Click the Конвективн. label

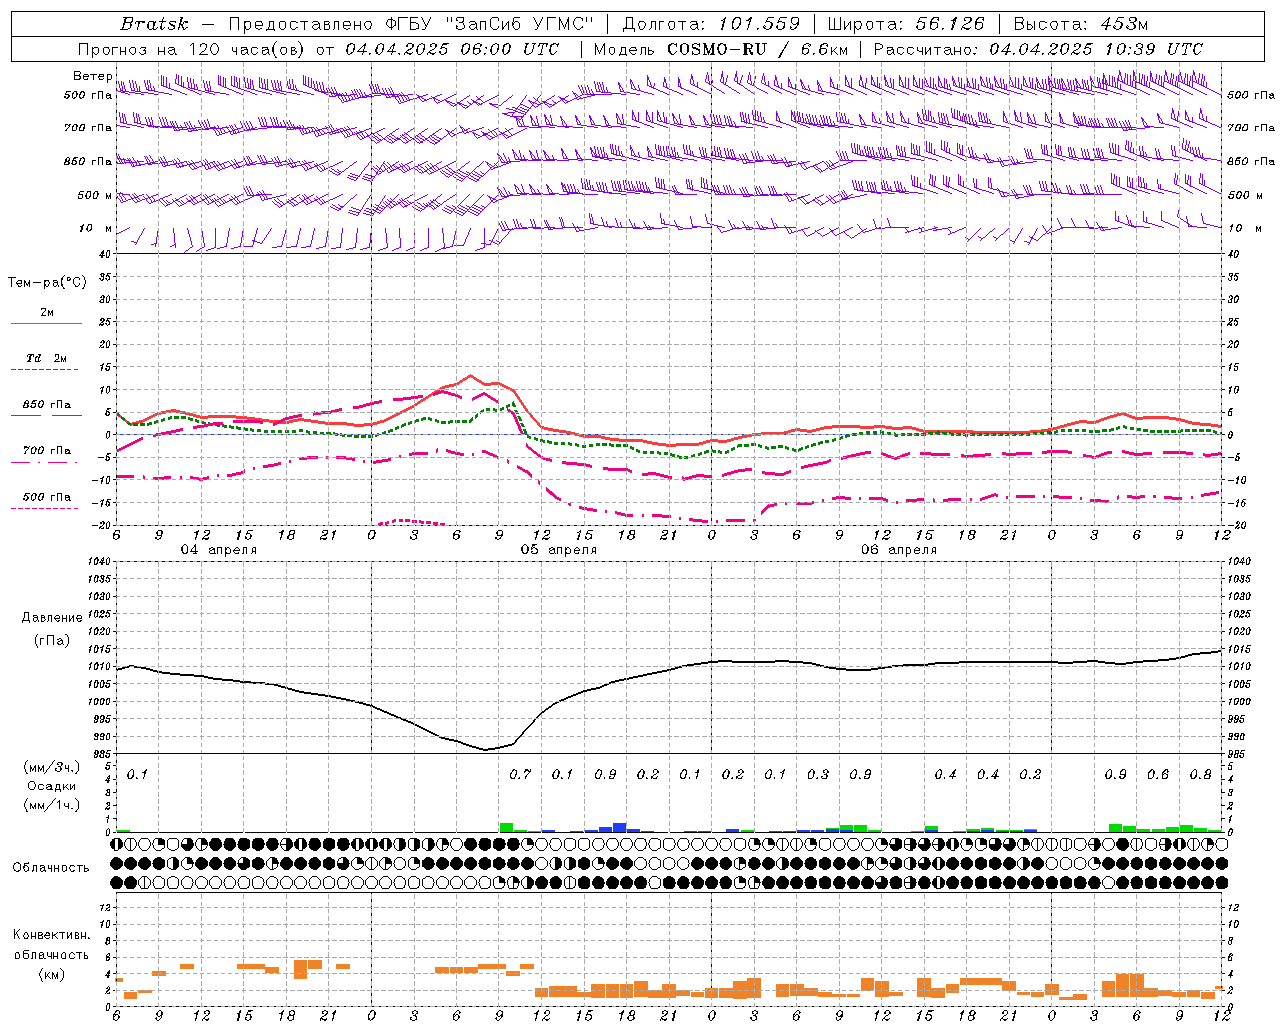(51, 935)
